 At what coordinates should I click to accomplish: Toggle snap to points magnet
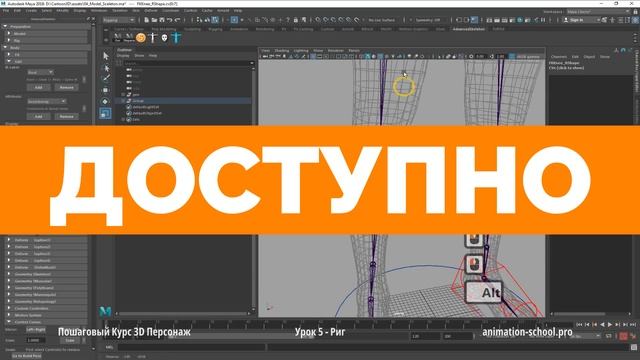(x=333, y=20)
